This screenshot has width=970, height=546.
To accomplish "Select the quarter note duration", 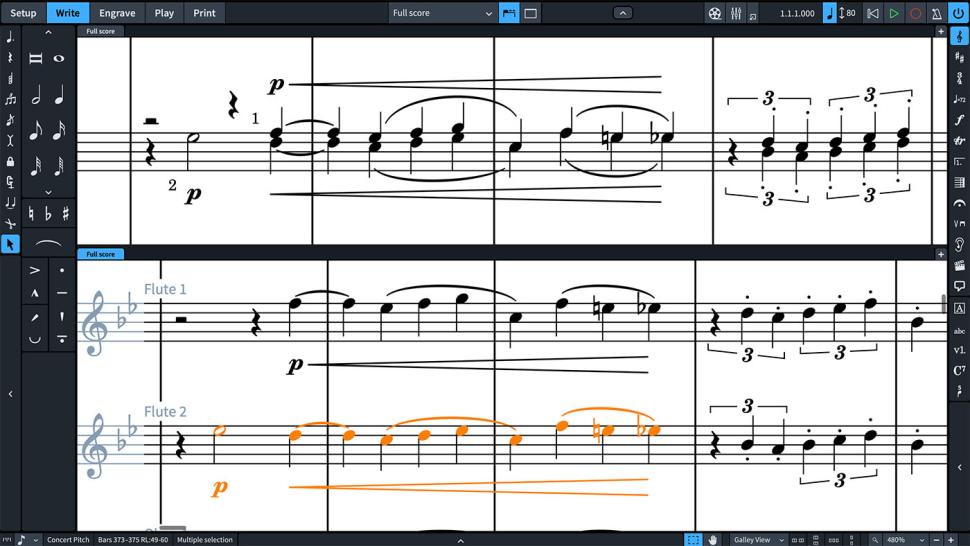I will click(x=59, y=96).
